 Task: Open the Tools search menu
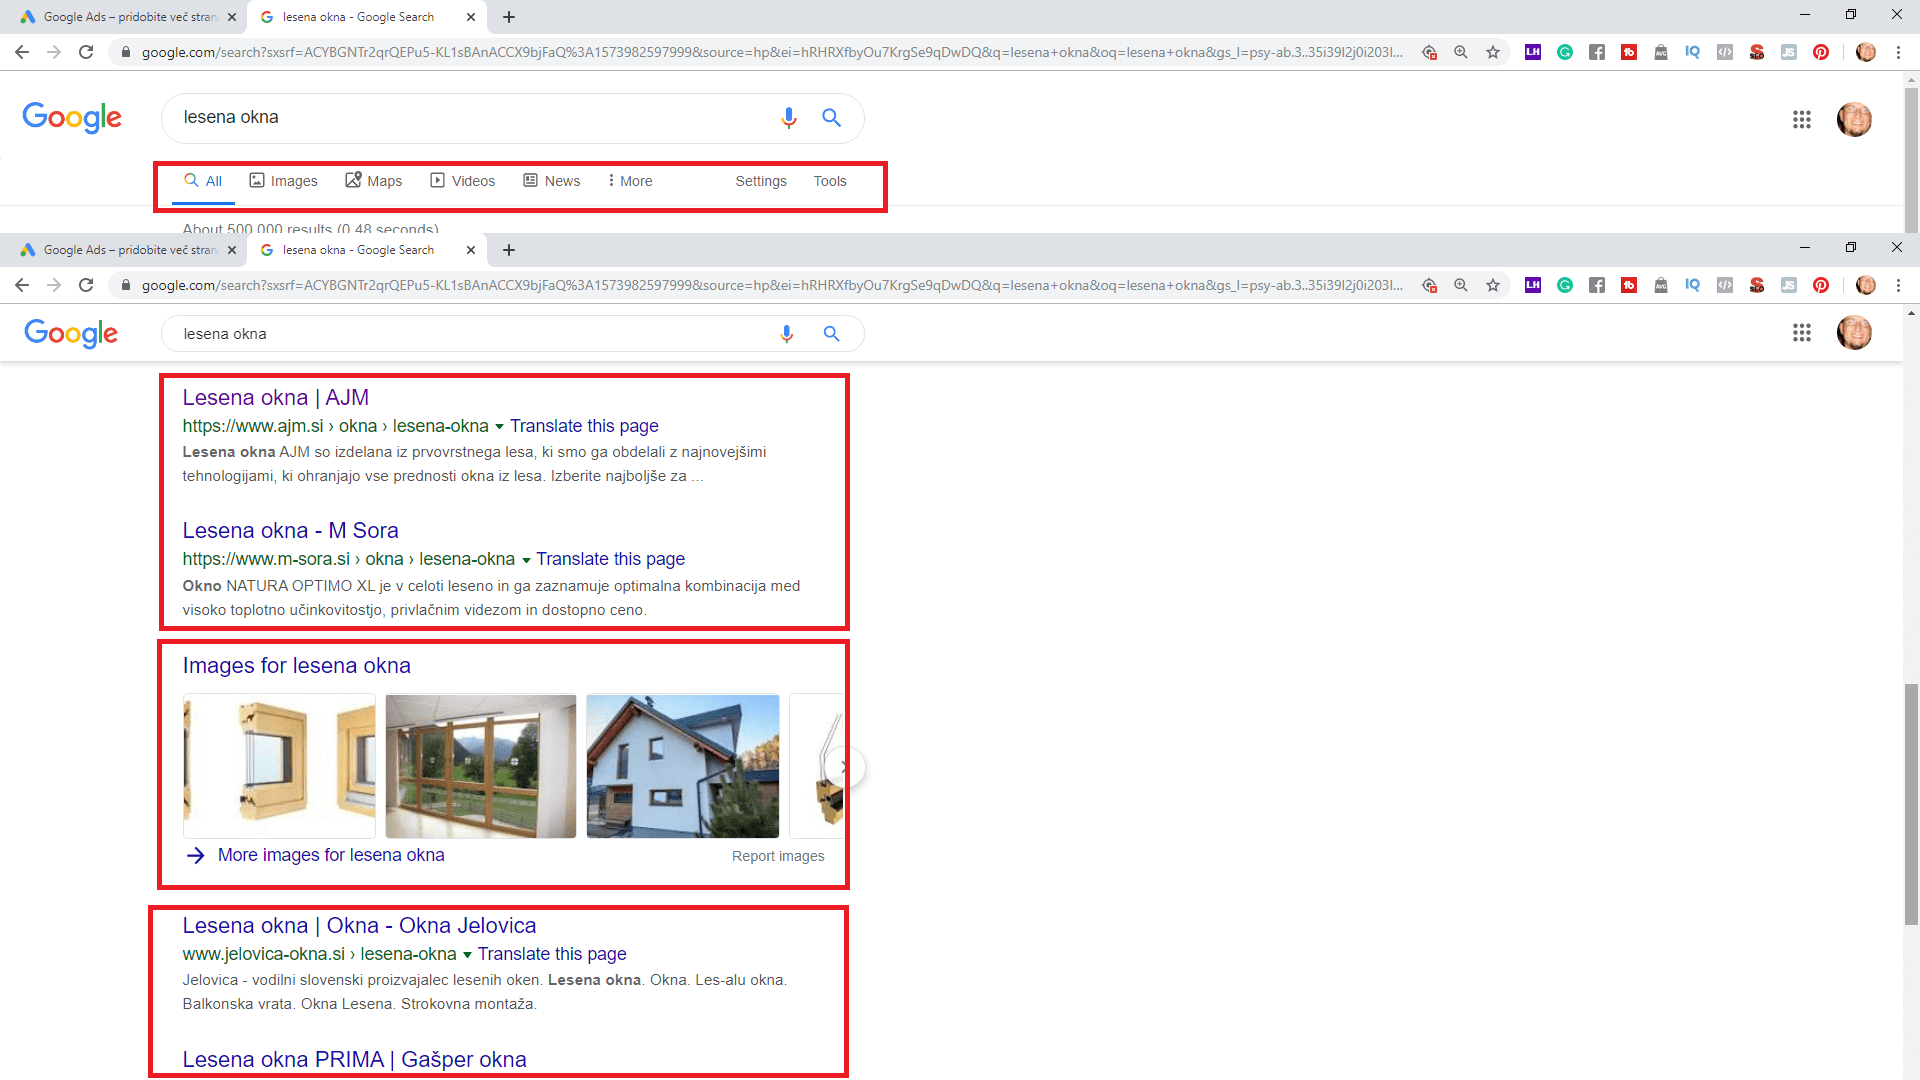(x=829, y=181)
